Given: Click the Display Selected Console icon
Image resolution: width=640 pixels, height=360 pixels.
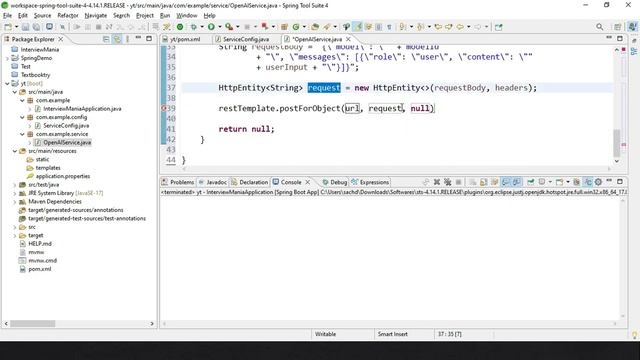Looking at the screenshot, I should coord(542,182).
